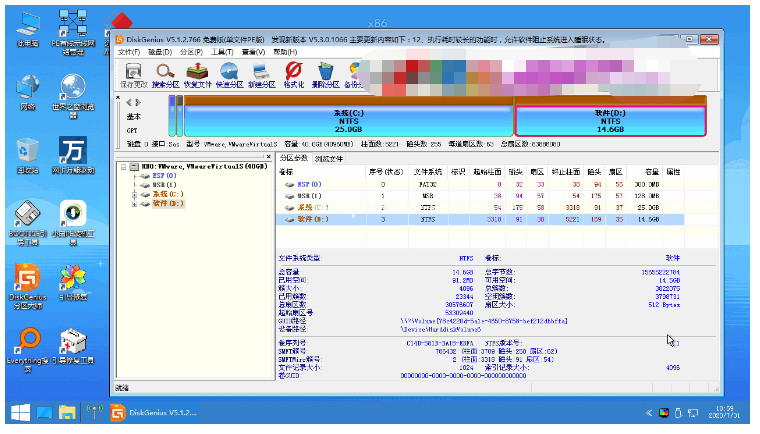This screenshot has width=760, height=434.
Task: Click the 保存更改 (Save Changes) toolbar icon
Action: coord(133,74)
